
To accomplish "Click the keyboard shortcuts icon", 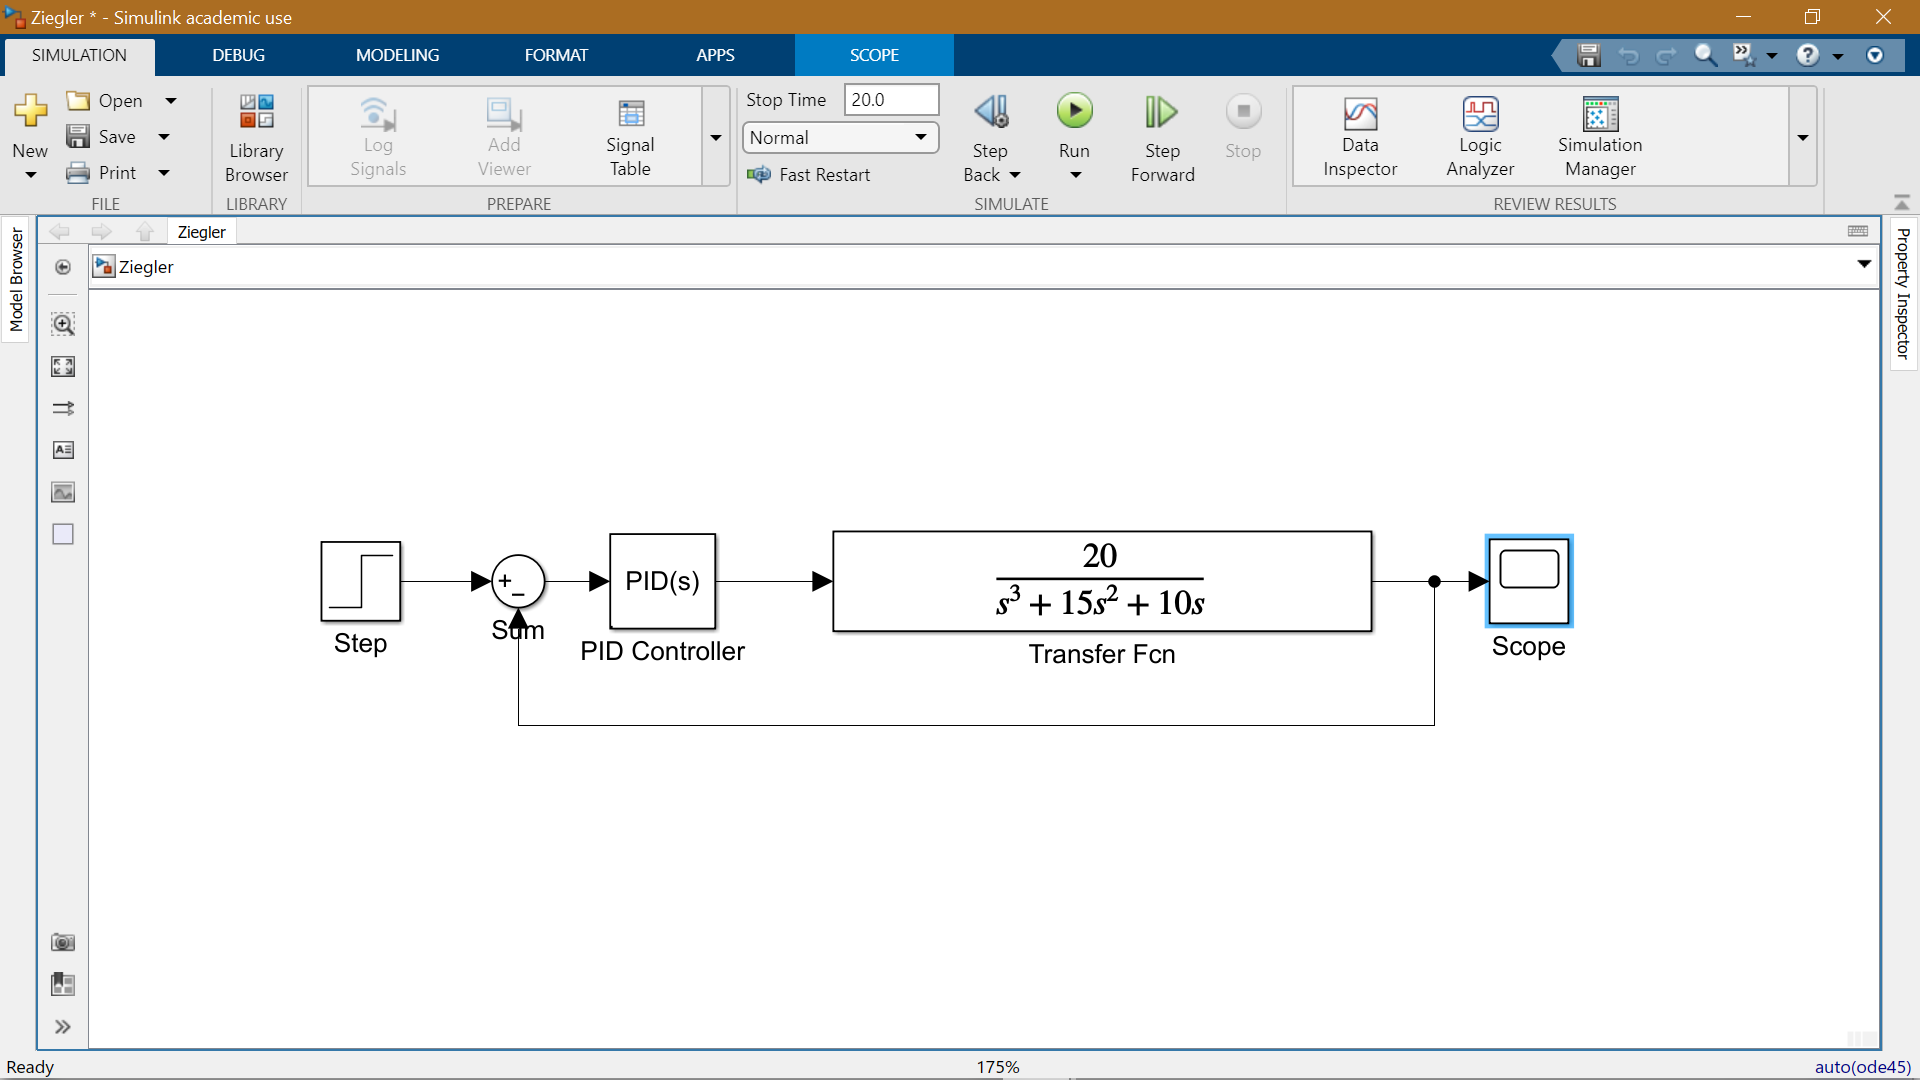I will [x=1858, y=231].
